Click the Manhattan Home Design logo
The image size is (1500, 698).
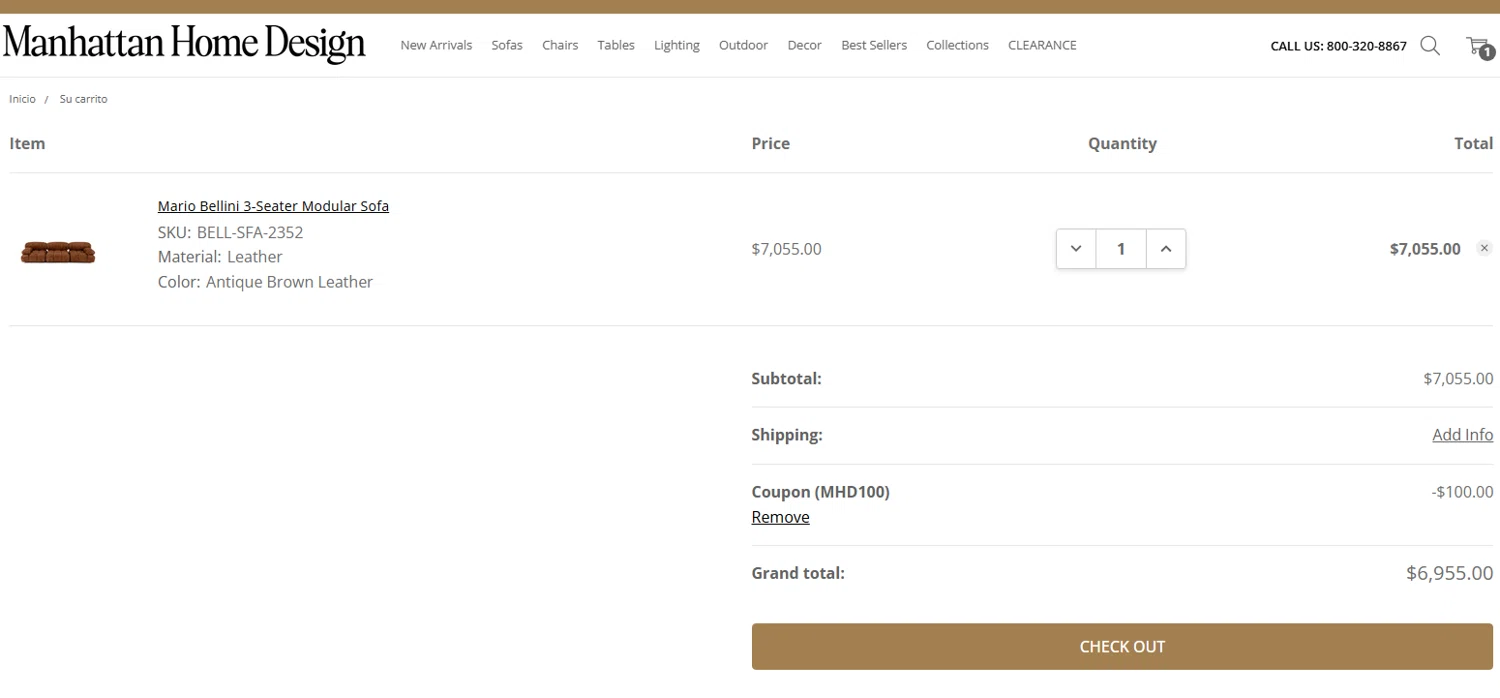click(x=184, y=44)
